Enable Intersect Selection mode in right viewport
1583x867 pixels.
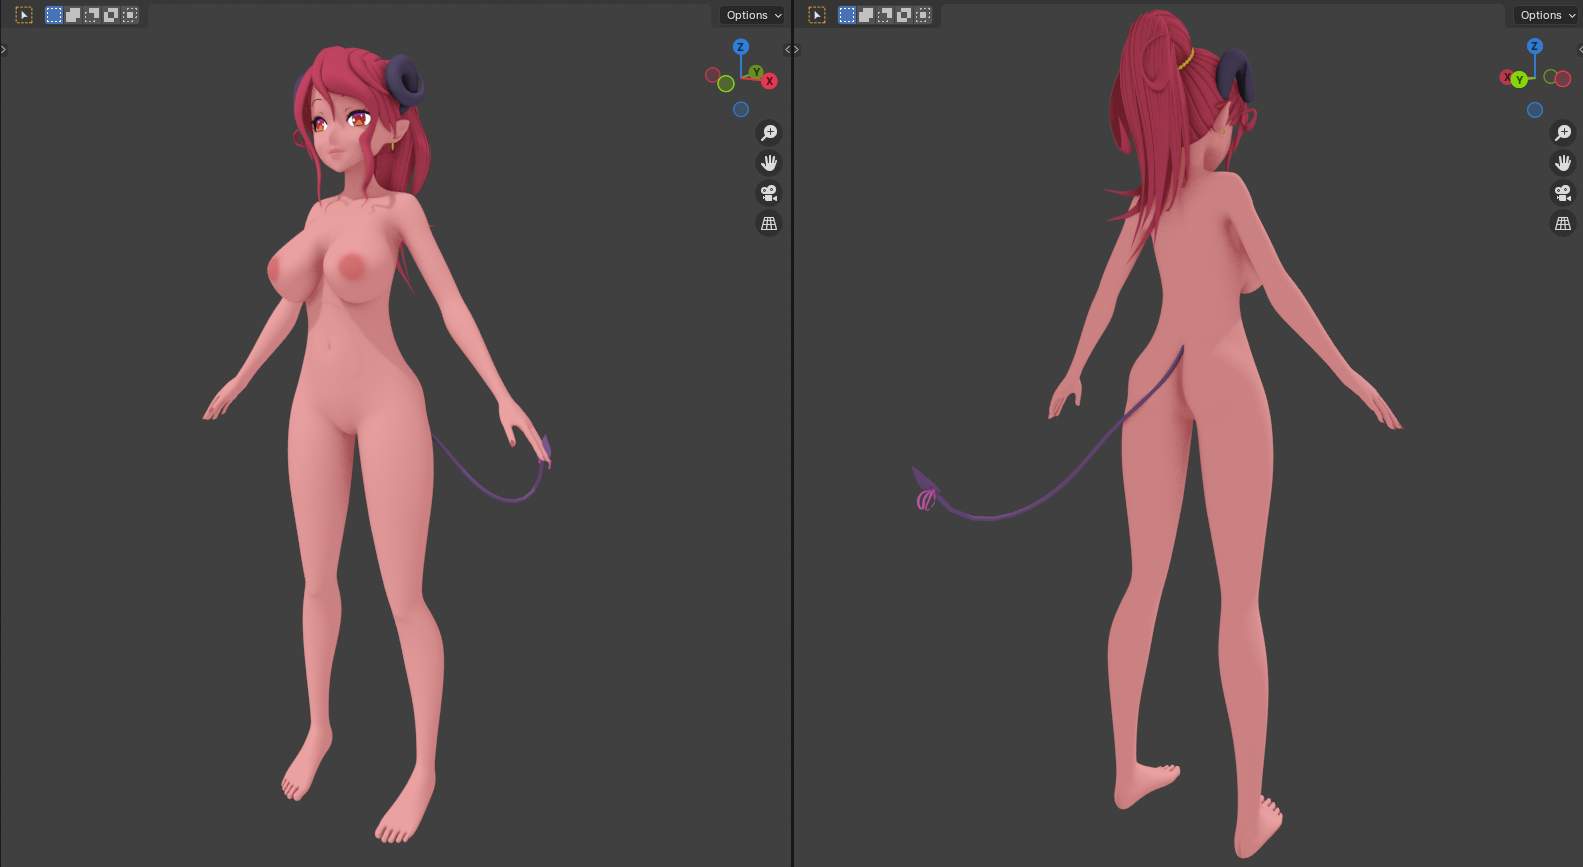point(923,15)
